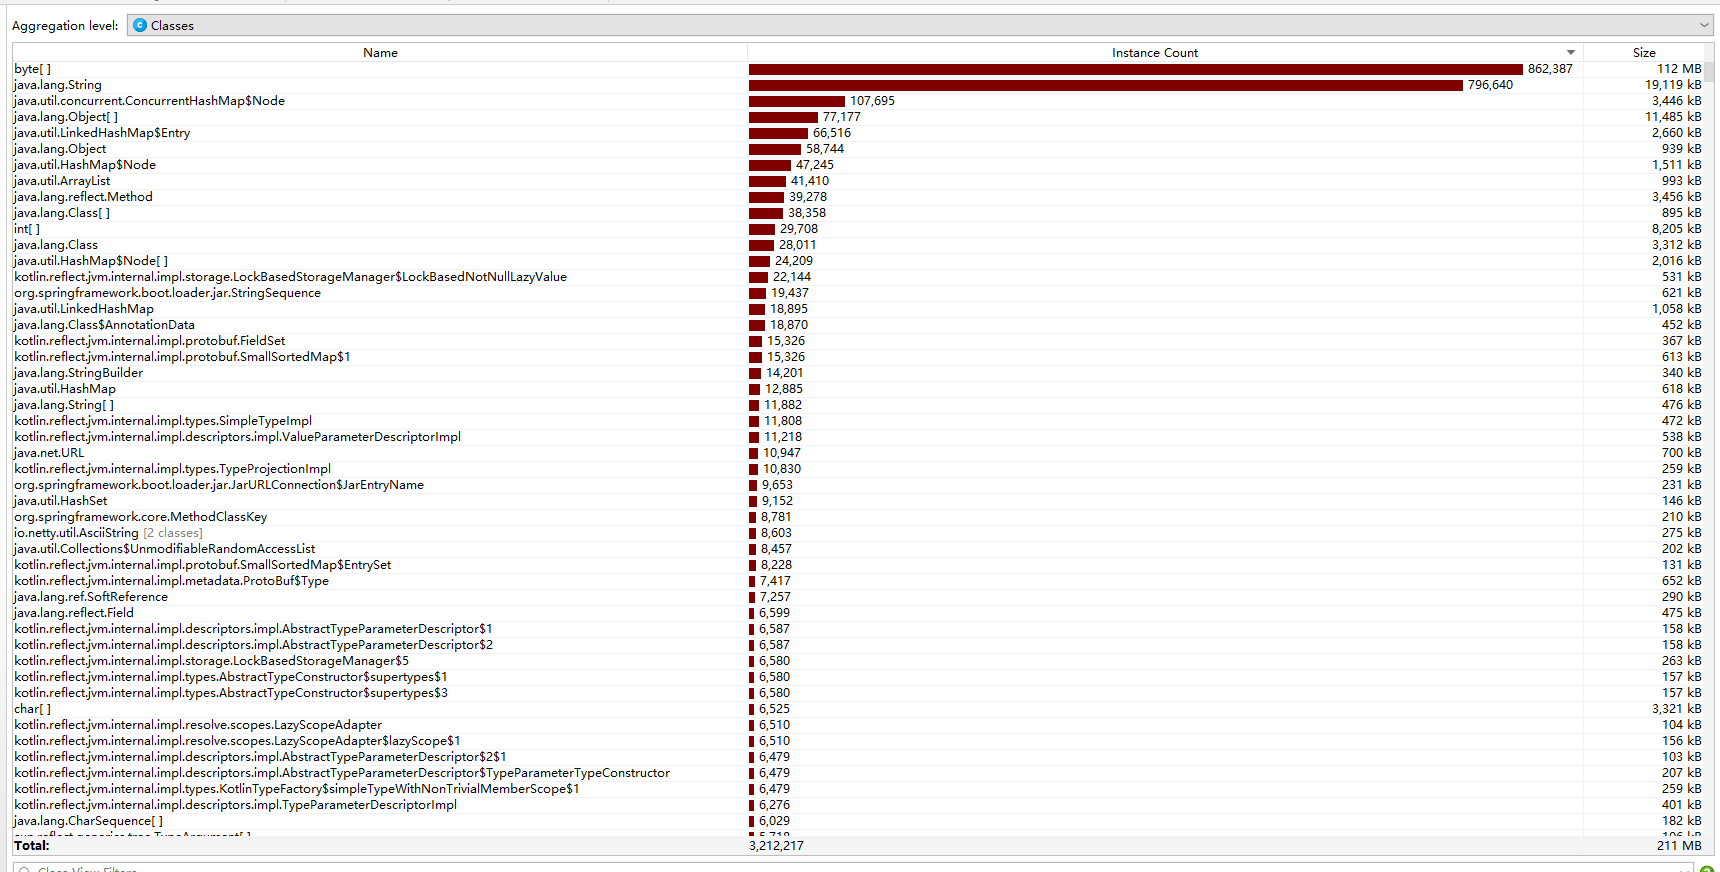Click the 796,640 instance count bar label

[x=1490, y=85]
